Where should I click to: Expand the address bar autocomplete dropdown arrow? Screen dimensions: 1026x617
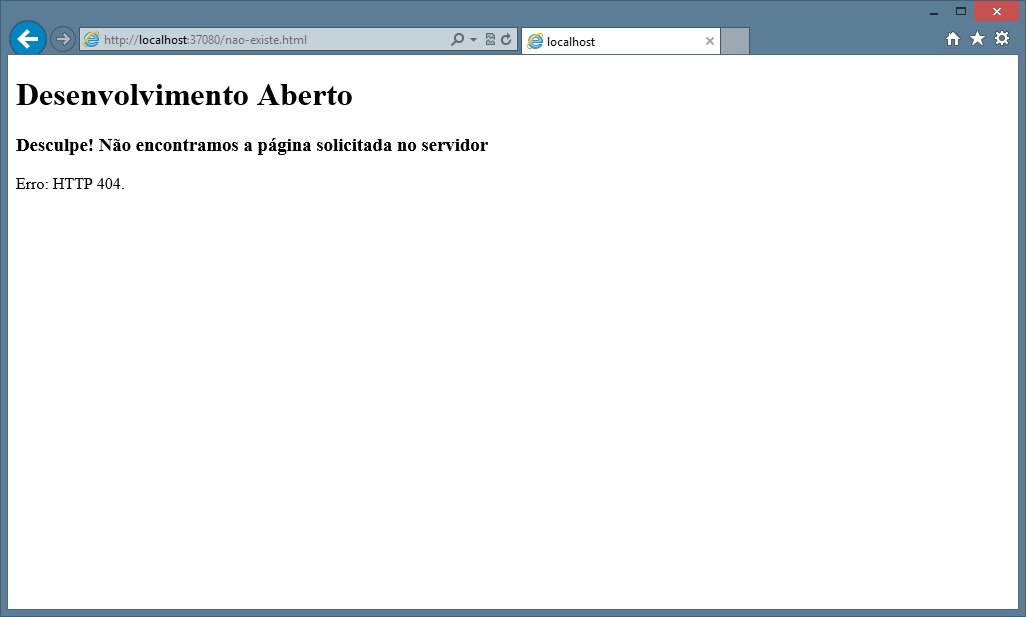473,40
